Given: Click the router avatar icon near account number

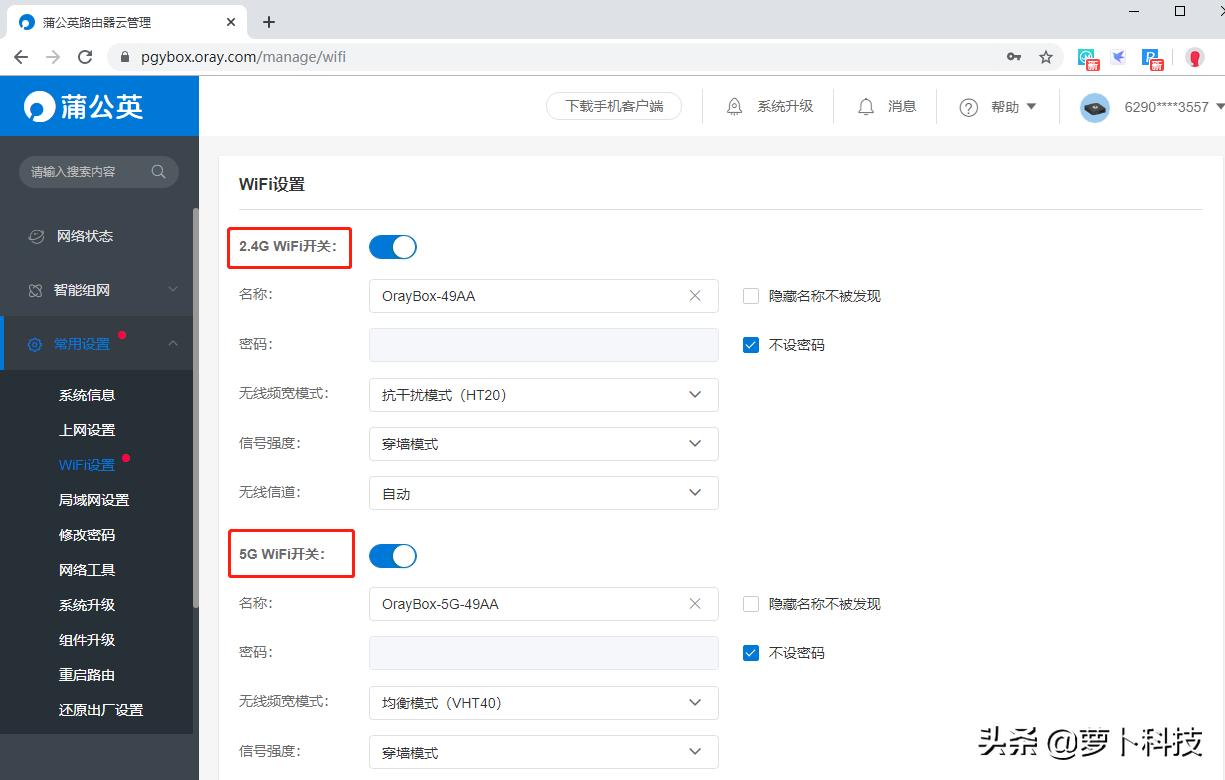Looking at the screenshot, I should (x=1094, y=107).
